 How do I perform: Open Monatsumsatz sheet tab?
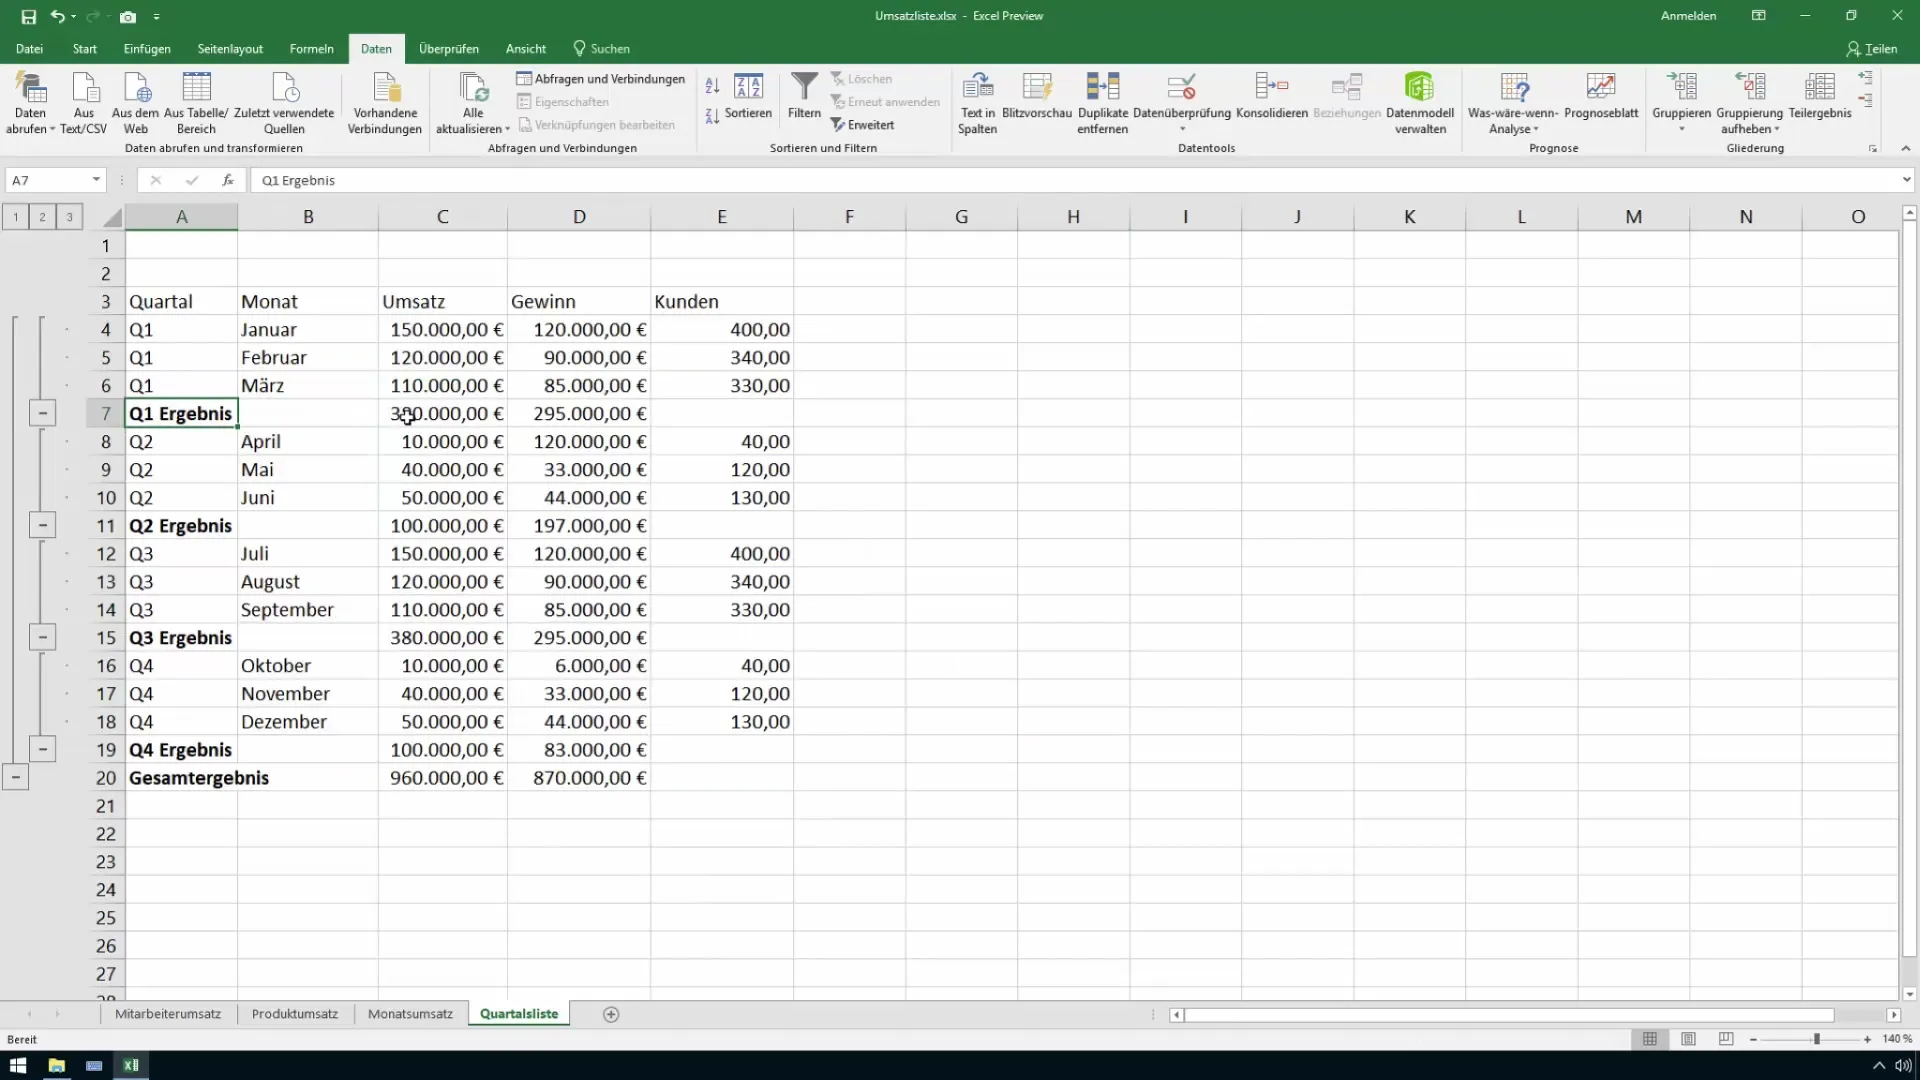tap(410, 1014)
